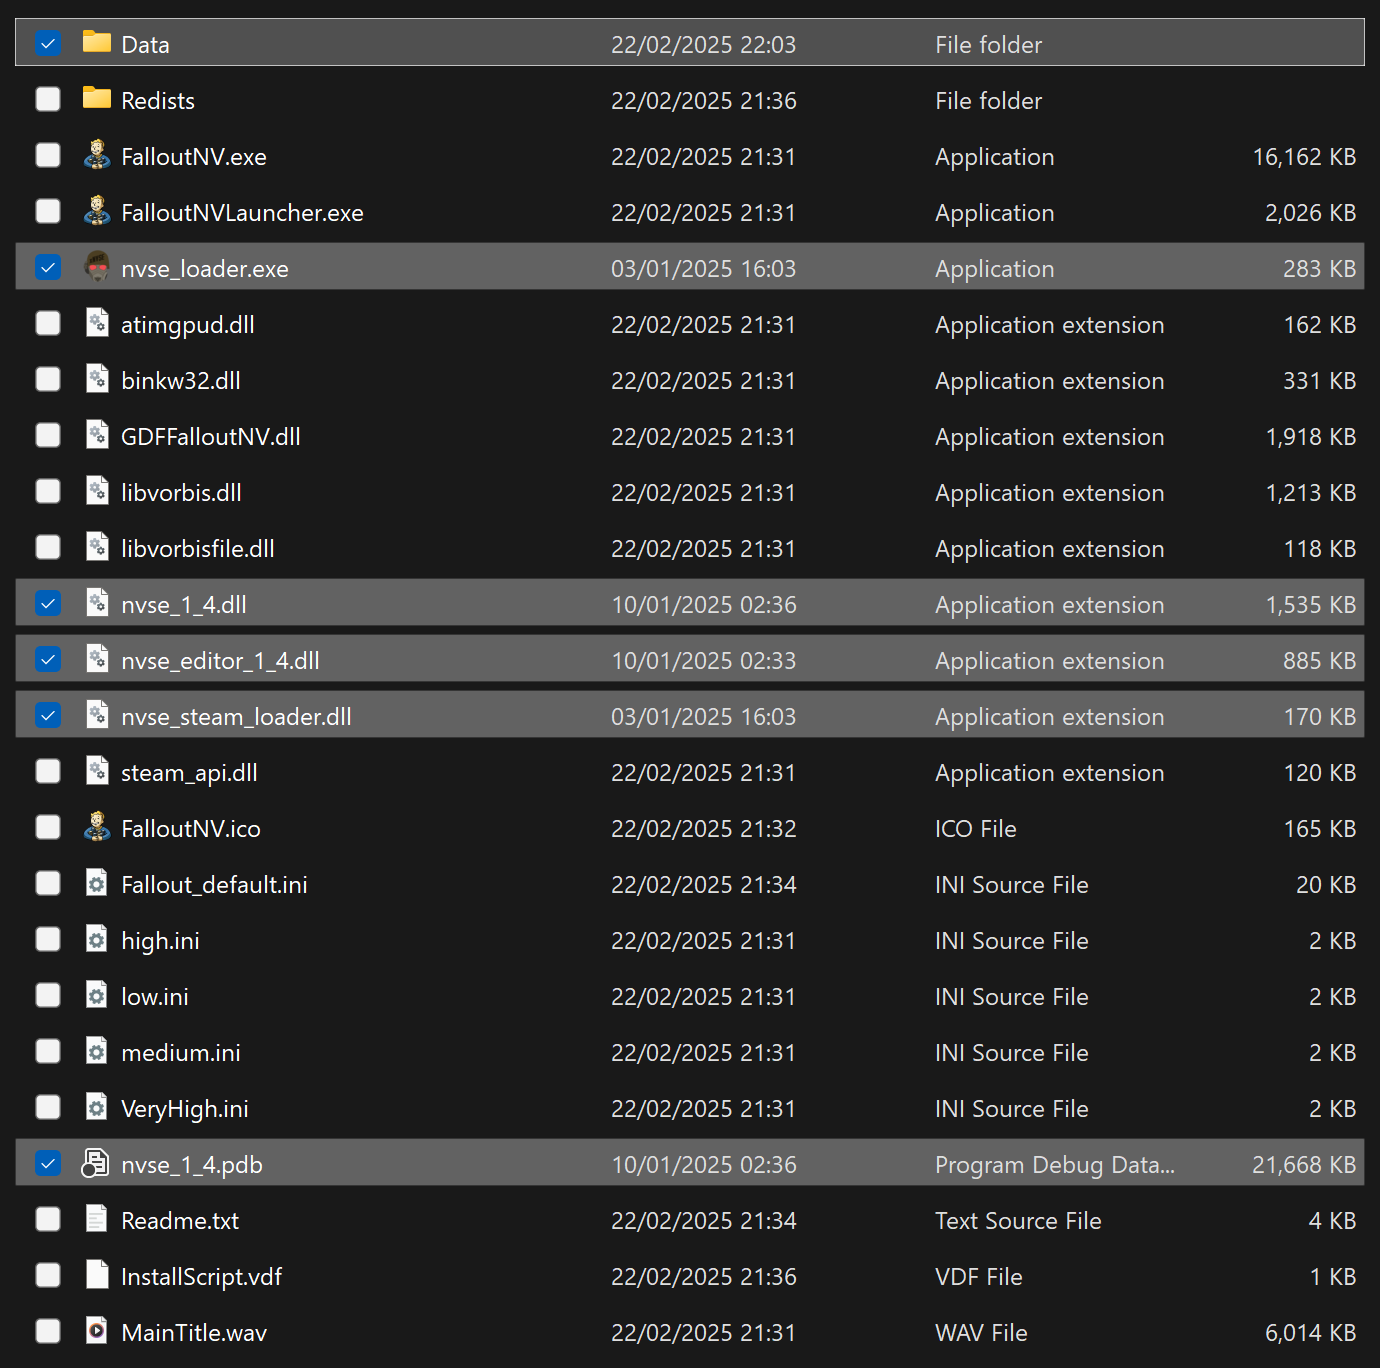Check the box next to InstallScript.vdf
Image resolution: width=1380 pixels, height=1368 pixels.
[48, 1275]
